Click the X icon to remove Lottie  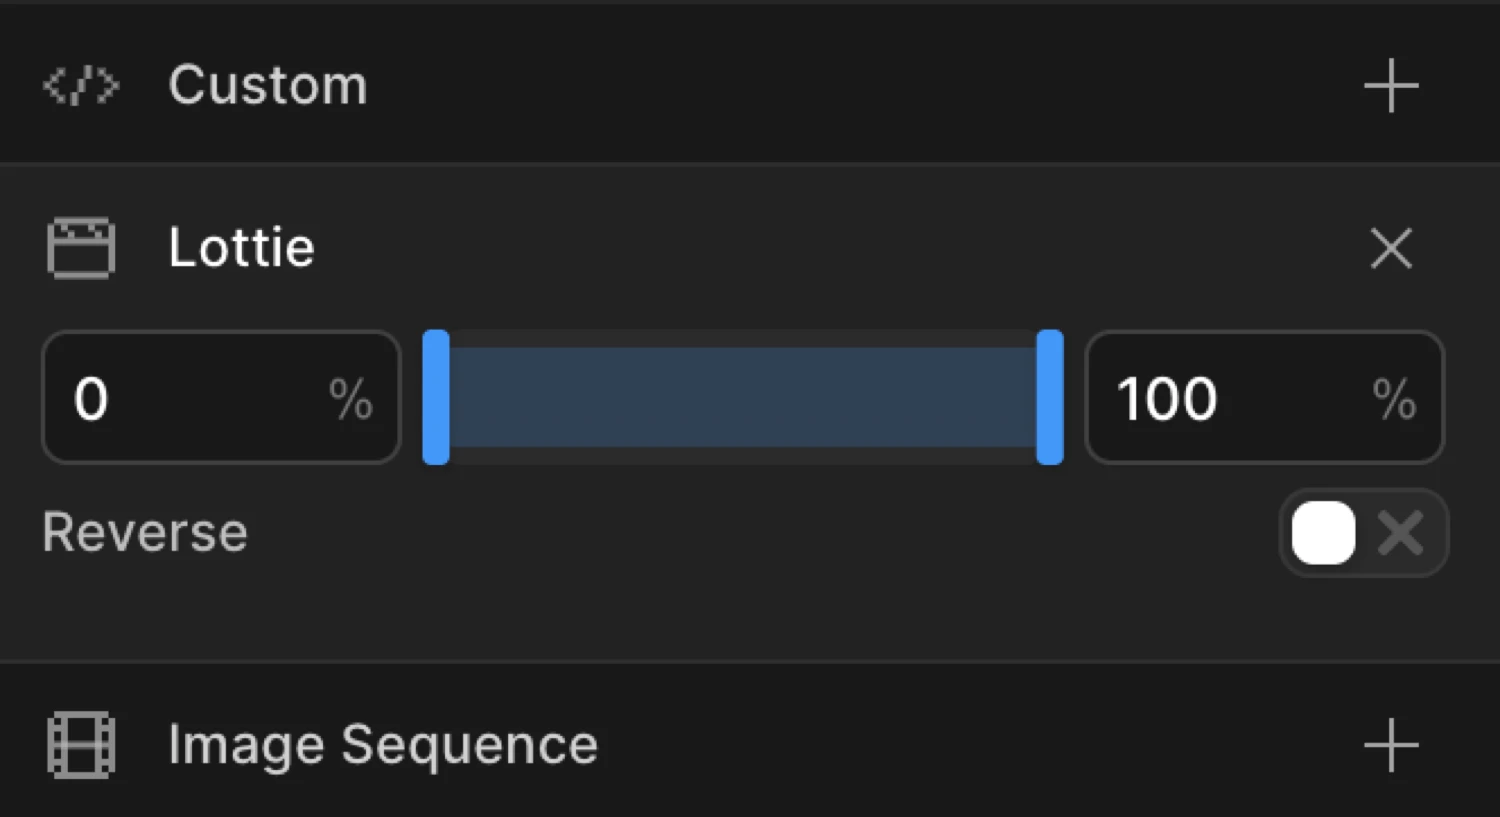pyautogui.click(x=1390, y=248)
